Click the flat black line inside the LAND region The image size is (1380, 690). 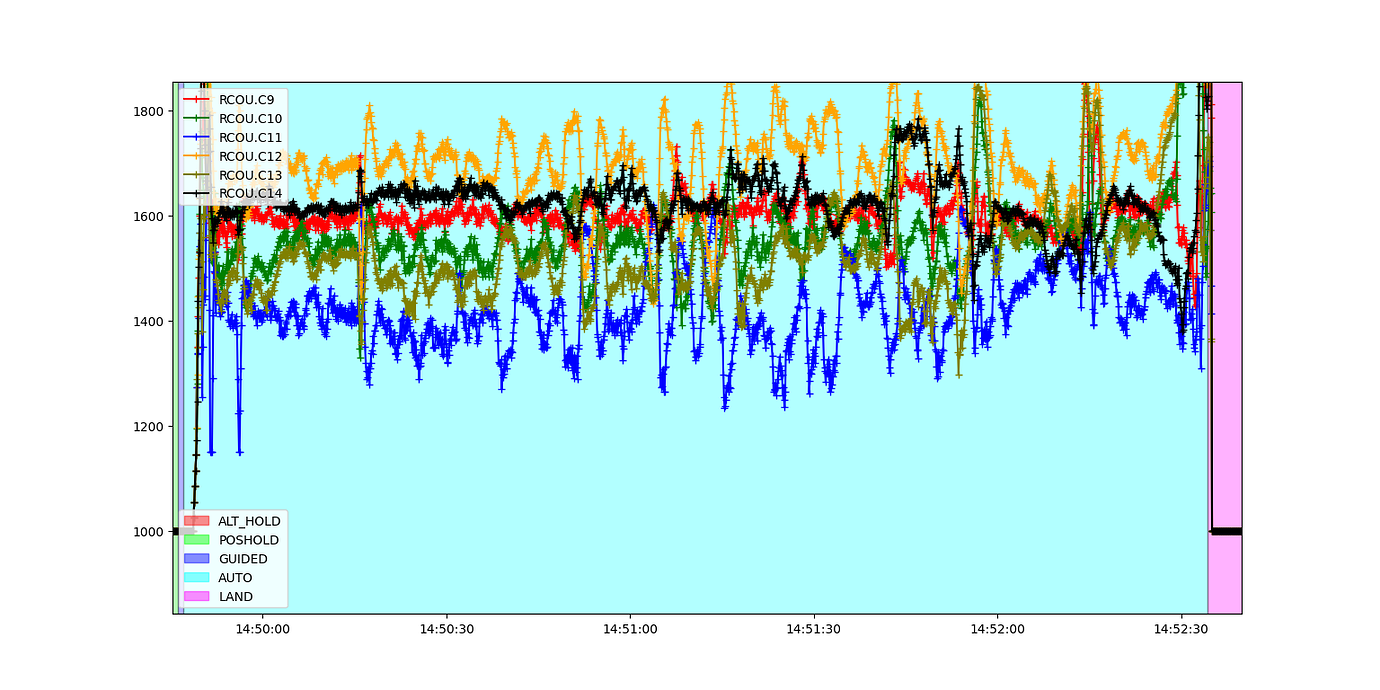(1226, 531)
